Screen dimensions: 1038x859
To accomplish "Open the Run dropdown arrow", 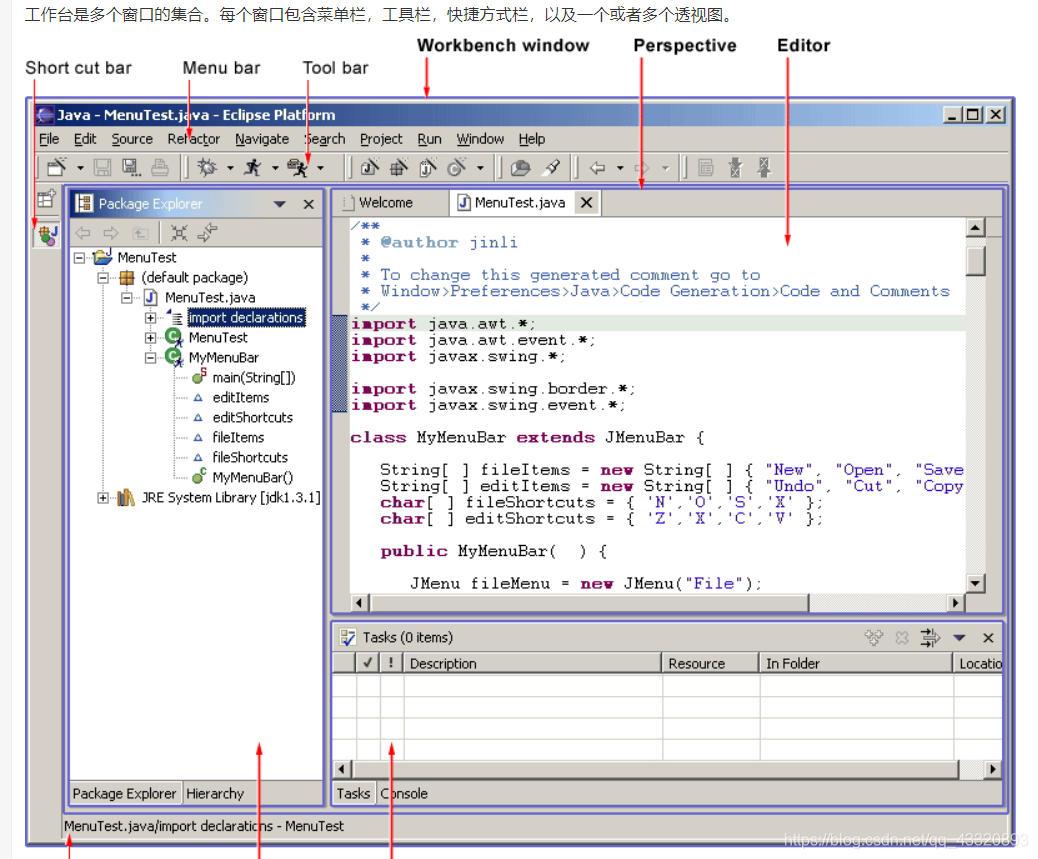I will click(x=275, y=168).
